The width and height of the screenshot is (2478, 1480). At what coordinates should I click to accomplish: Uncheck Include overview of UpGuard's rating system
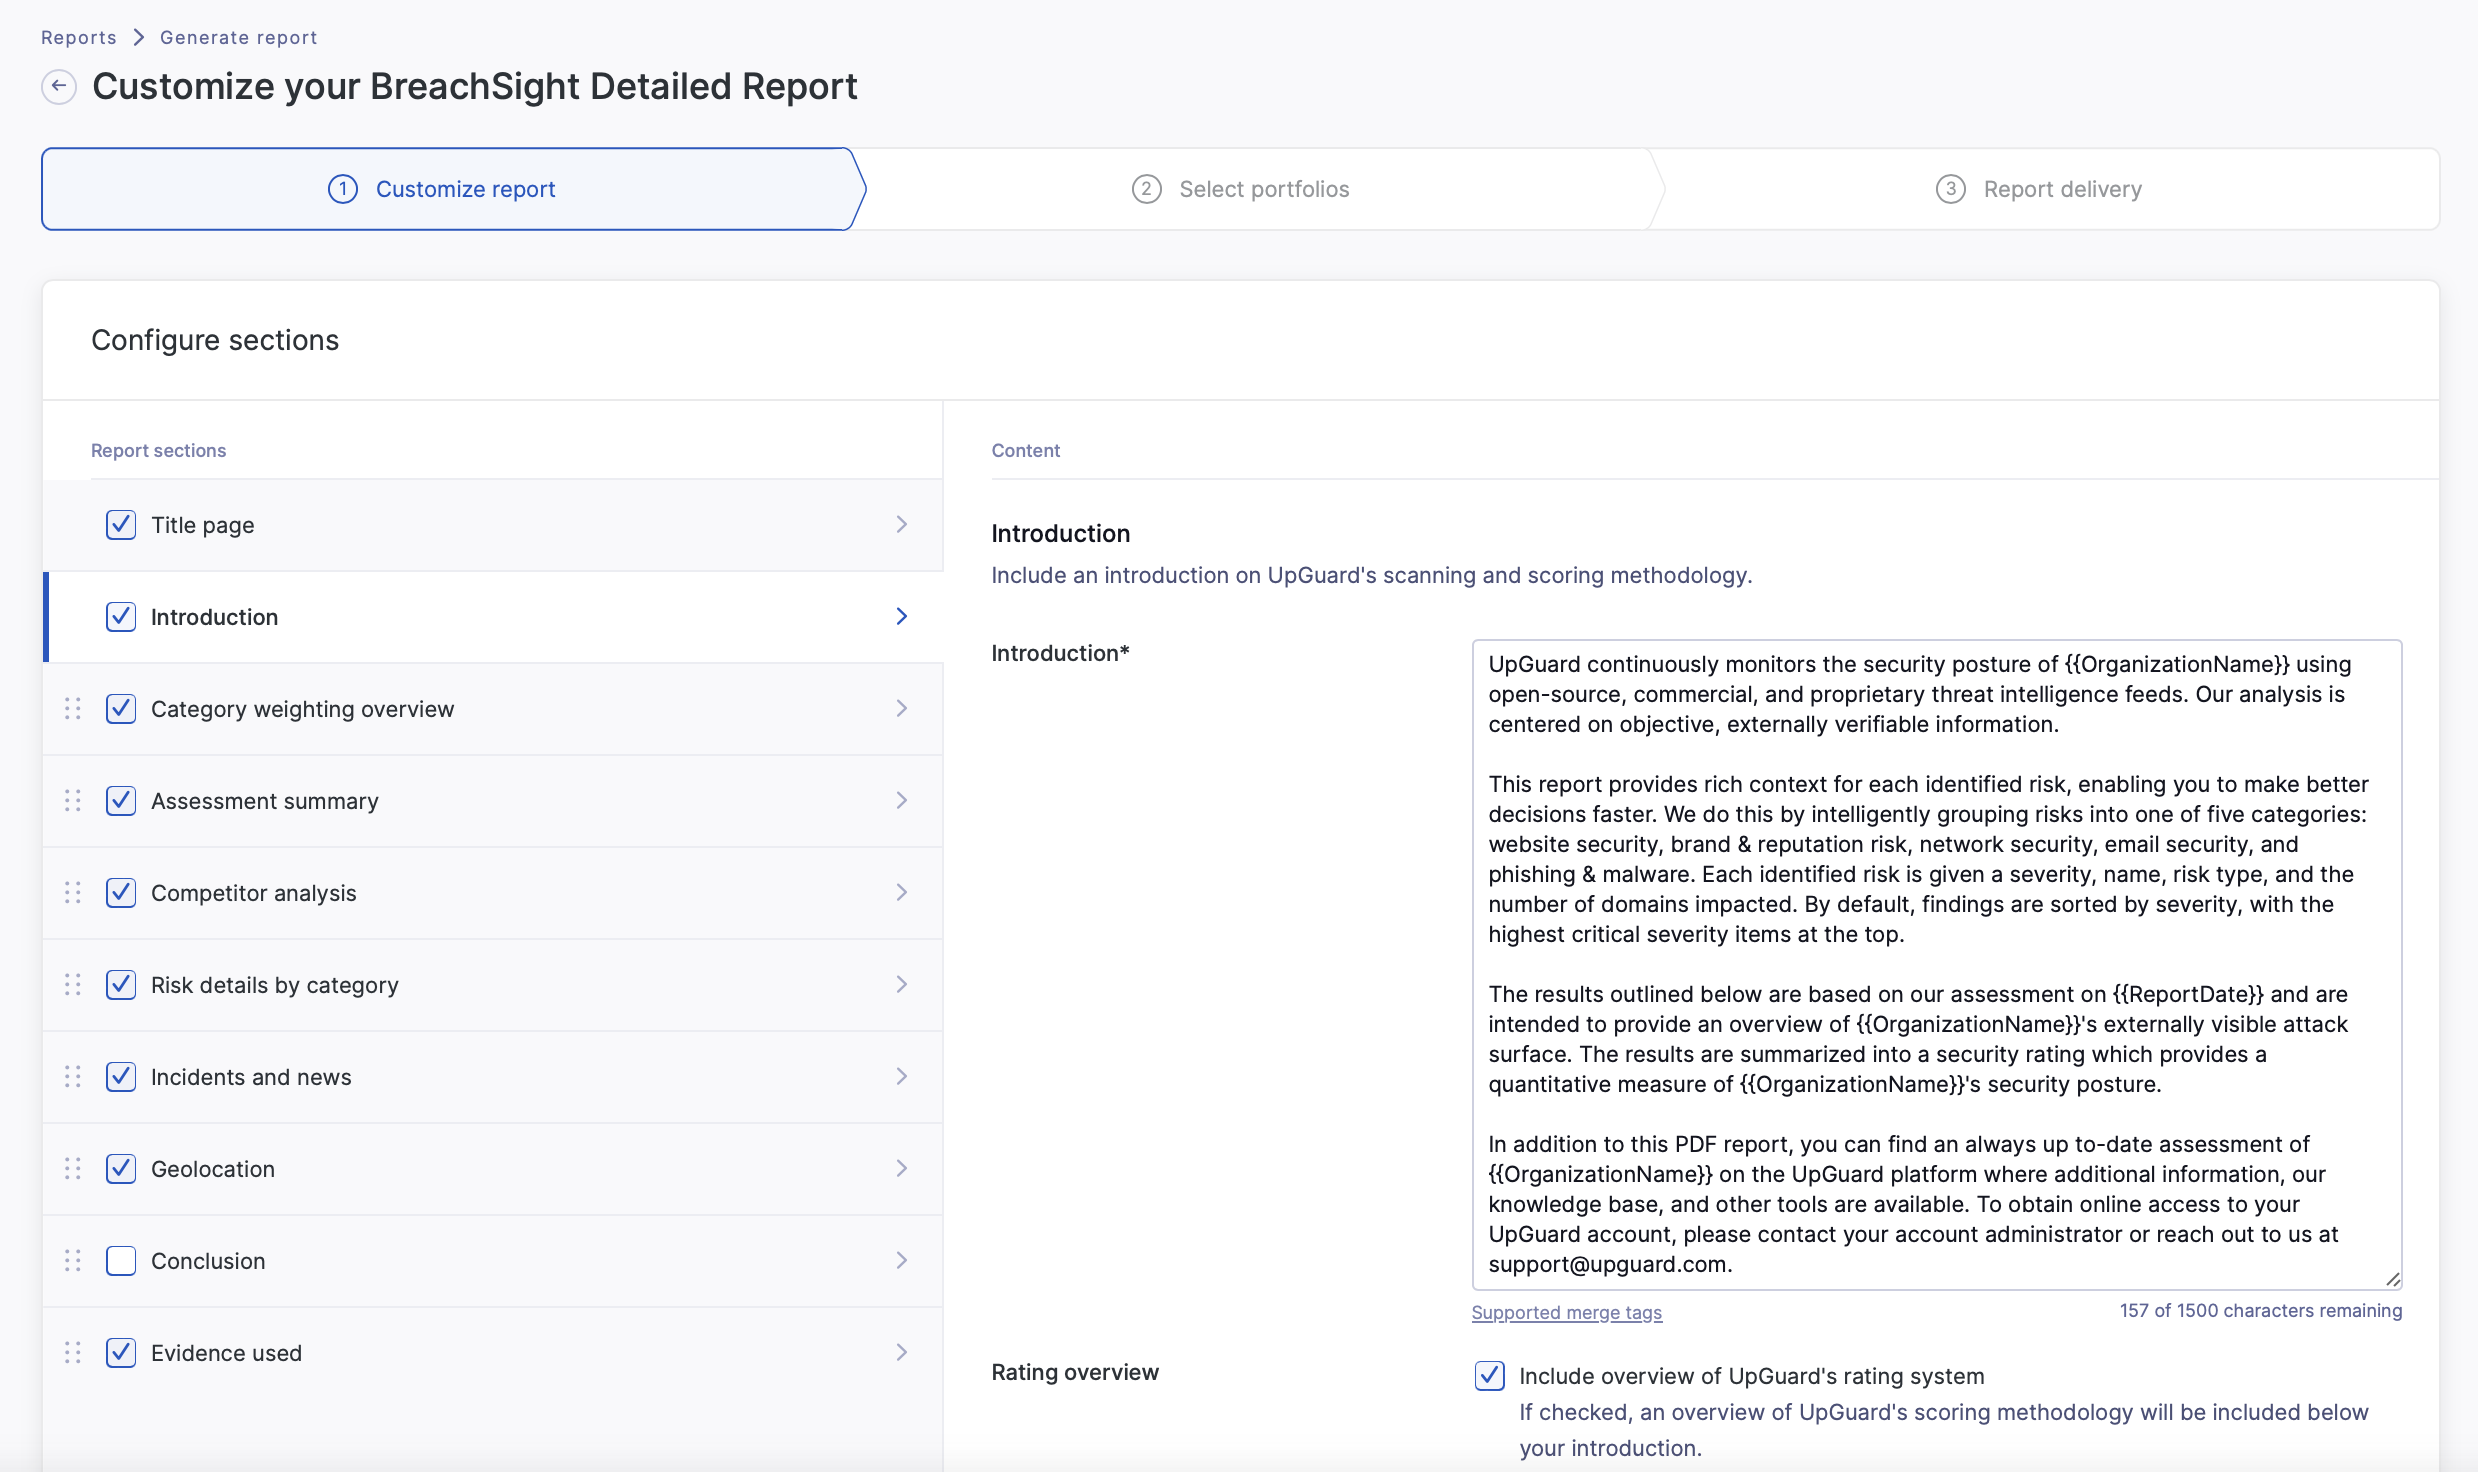tap(1489, 1376)
